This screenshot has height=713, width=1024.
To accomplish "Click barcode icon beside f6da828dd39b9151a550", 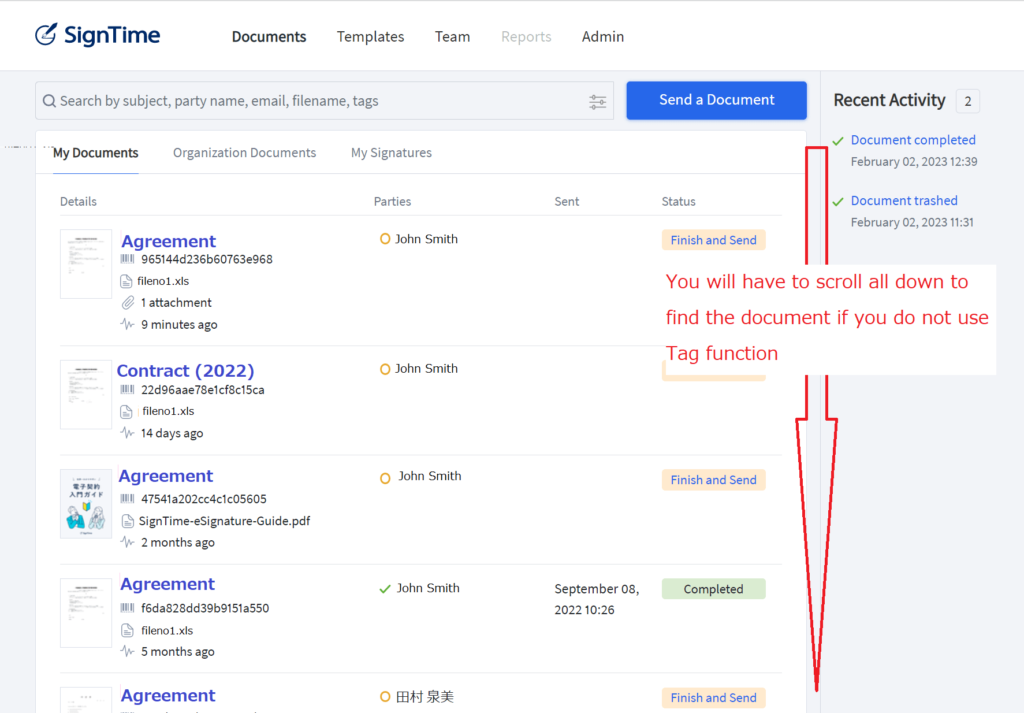I will (x=127, y=608).
